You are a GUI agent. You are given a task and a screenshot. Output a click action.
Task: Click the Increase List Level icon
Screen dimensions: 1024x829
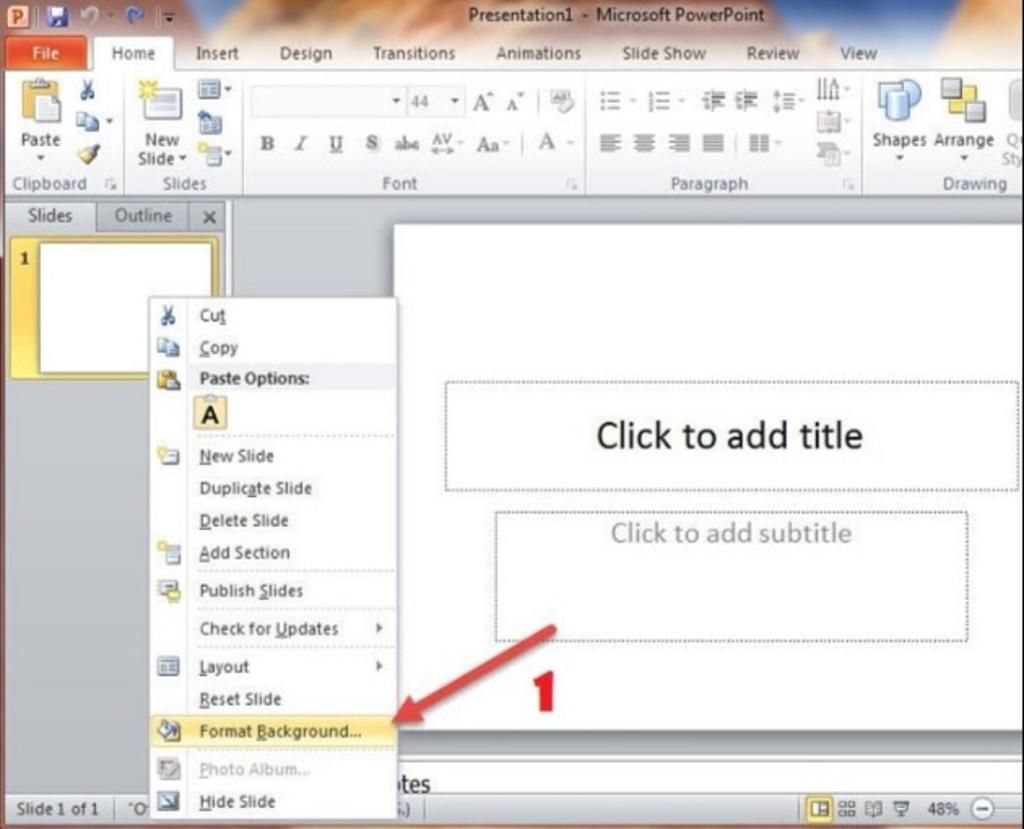746,101
